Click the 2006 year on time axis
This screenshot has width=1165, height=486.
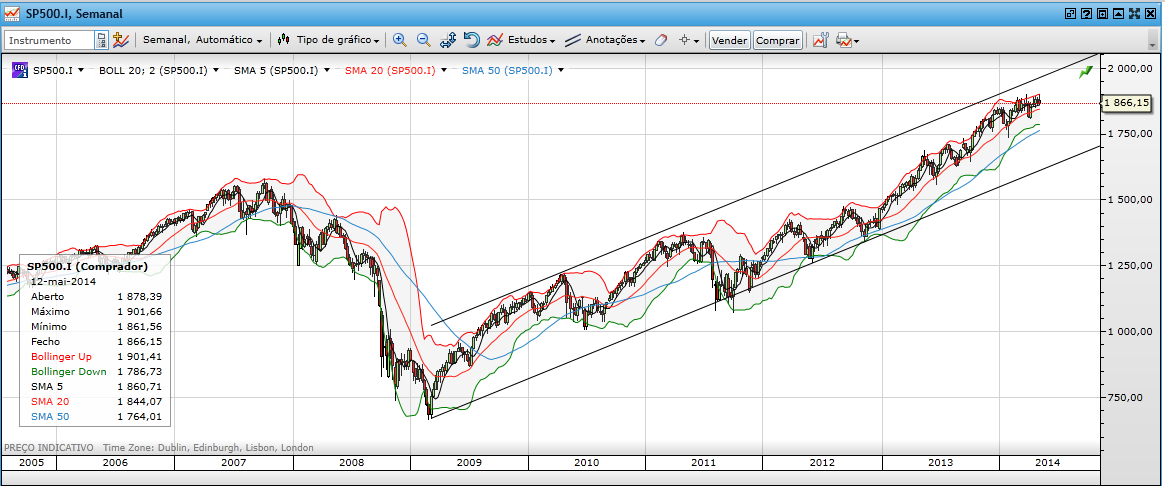[116, 462]
